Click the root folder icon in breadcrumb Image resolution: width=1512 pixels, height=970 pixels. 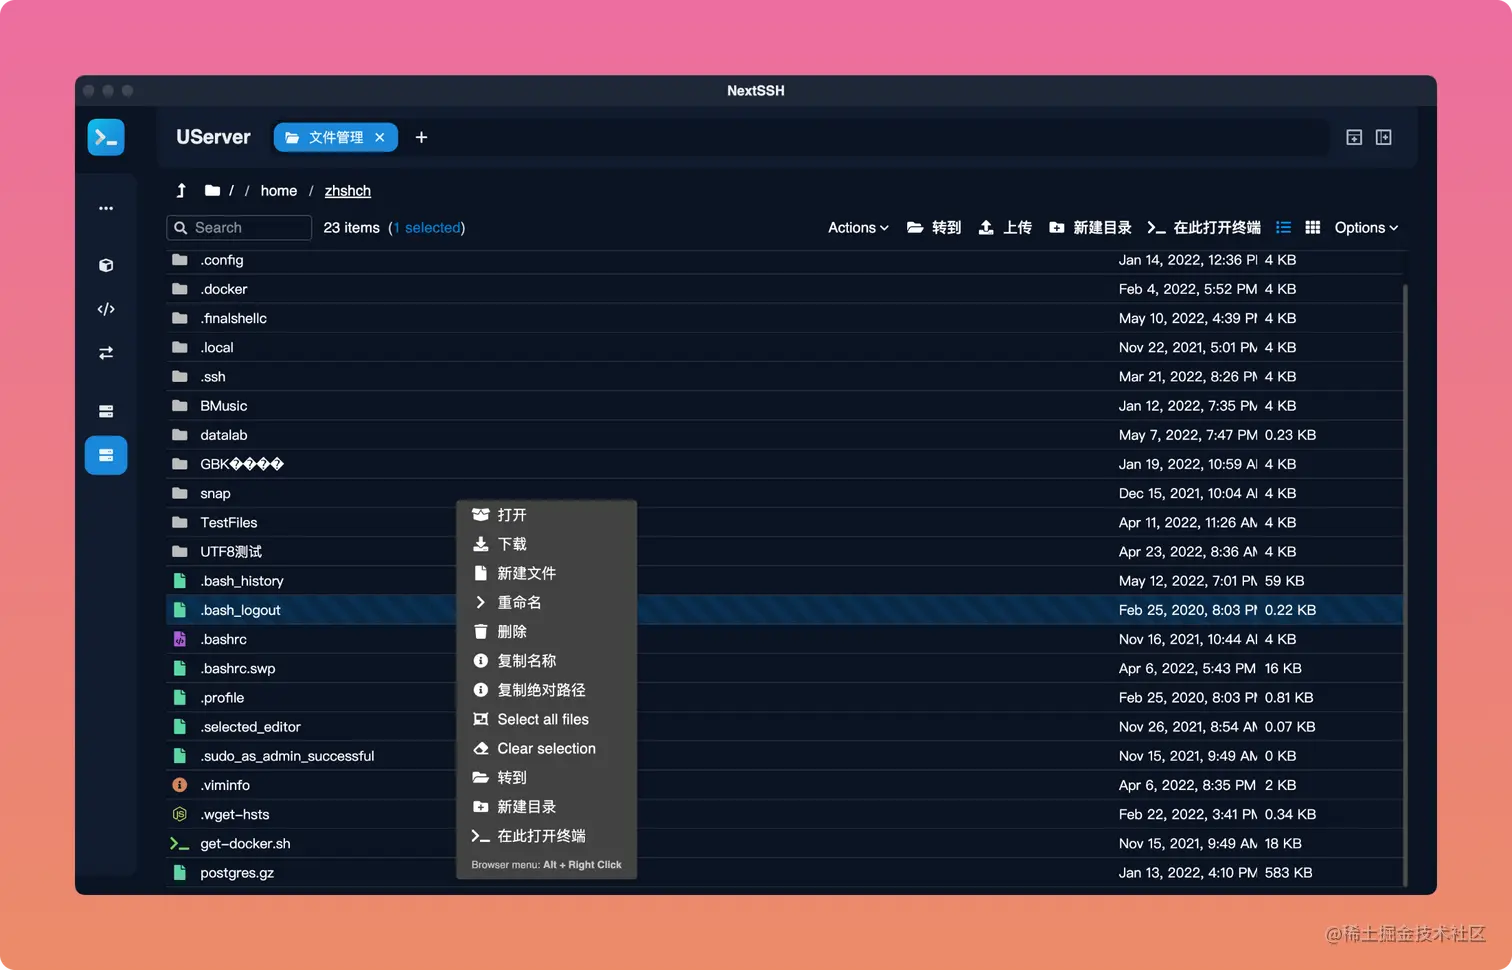(212, 190)
